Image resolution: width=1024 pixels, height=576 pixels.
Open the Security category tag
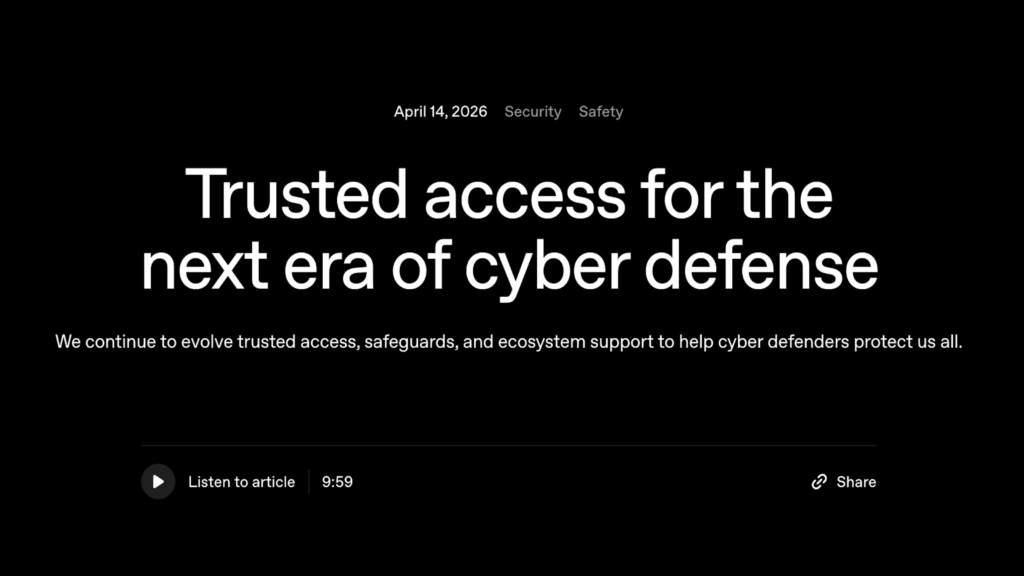(533, 112)
